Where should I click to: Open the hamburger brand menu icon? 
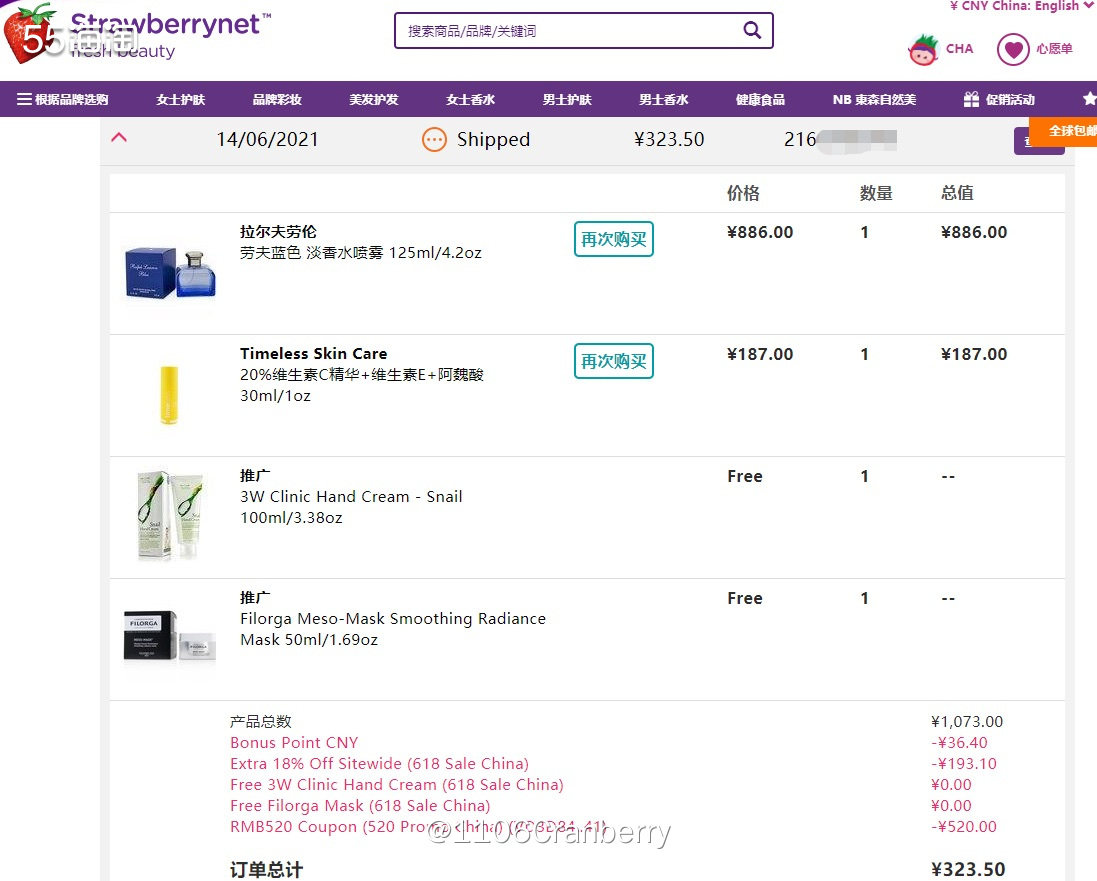24,99
